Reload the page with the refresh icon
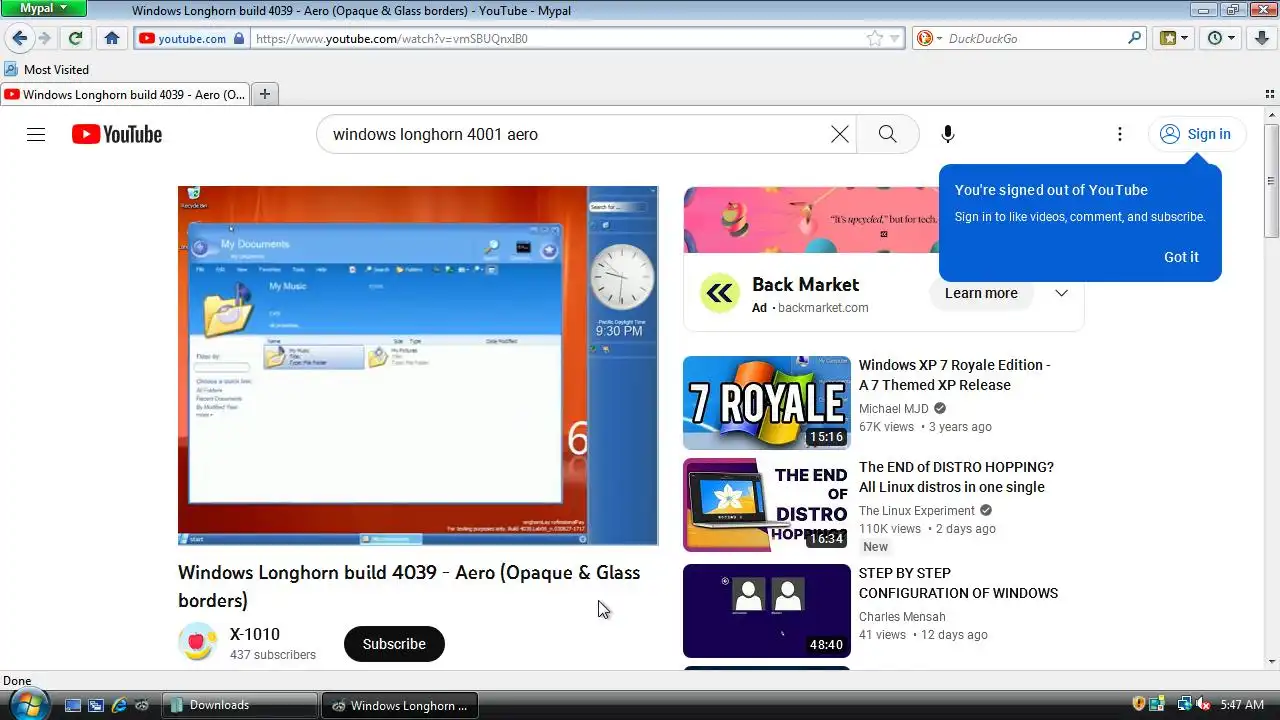 pos(75,38)
